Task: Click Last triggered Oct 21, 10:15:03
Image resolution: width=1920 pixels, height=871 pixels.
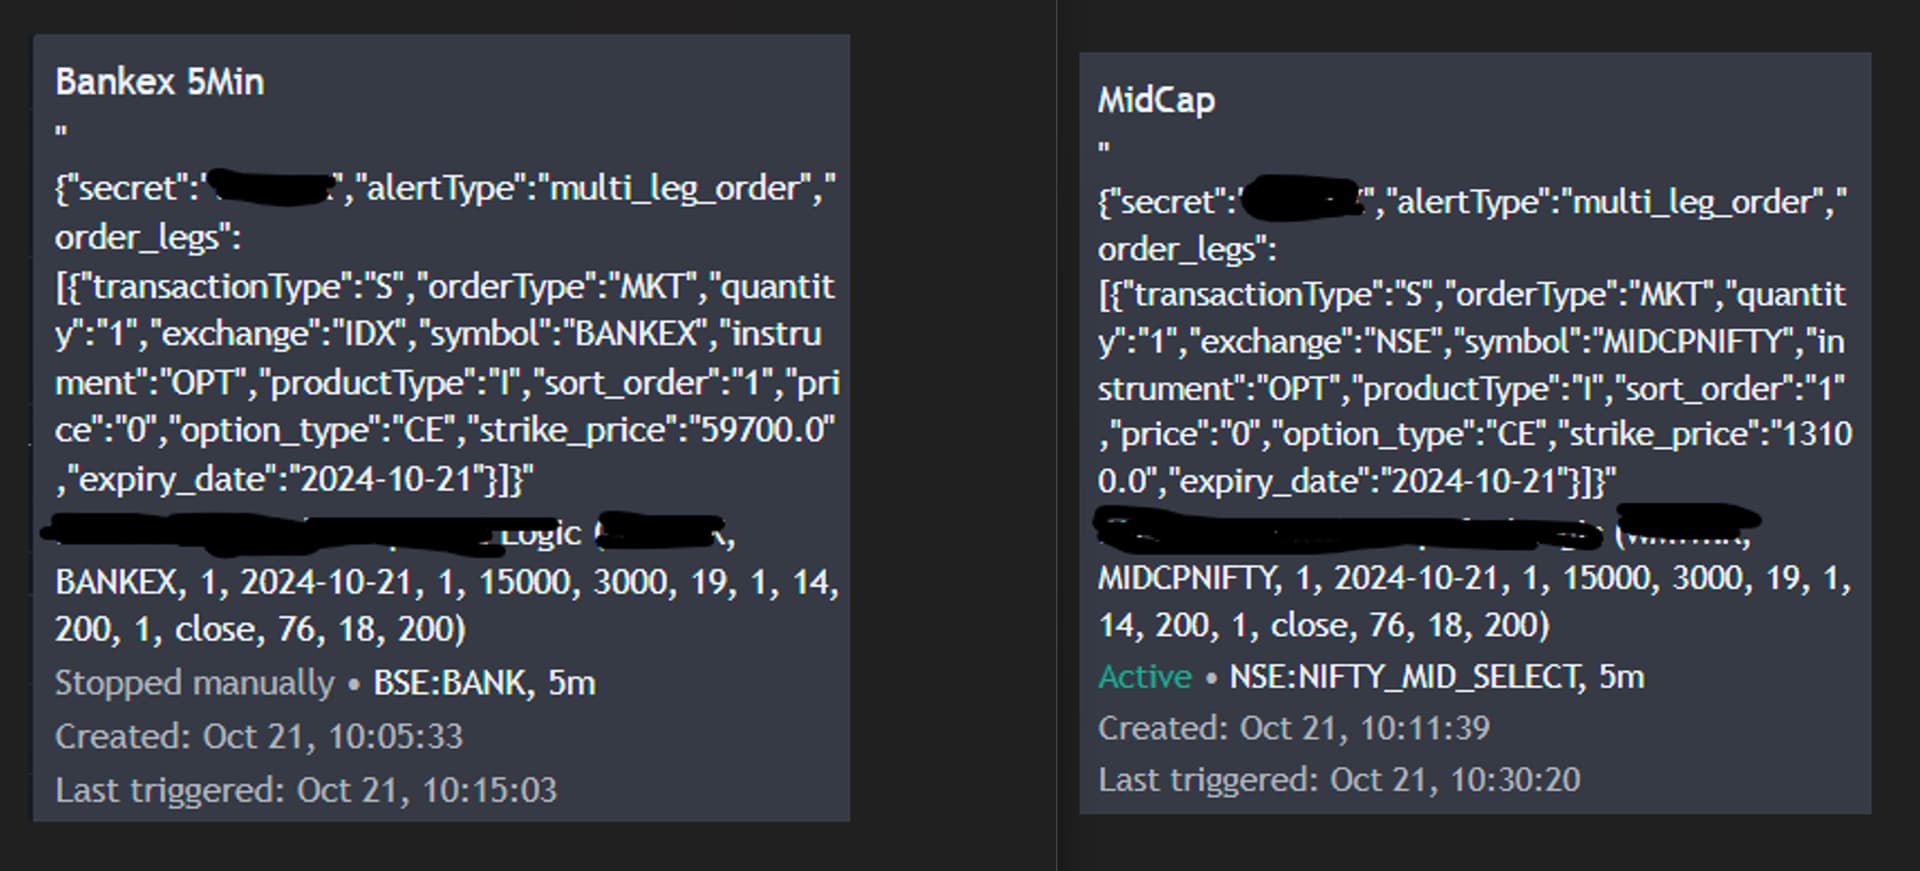Action: click(306, 790)
